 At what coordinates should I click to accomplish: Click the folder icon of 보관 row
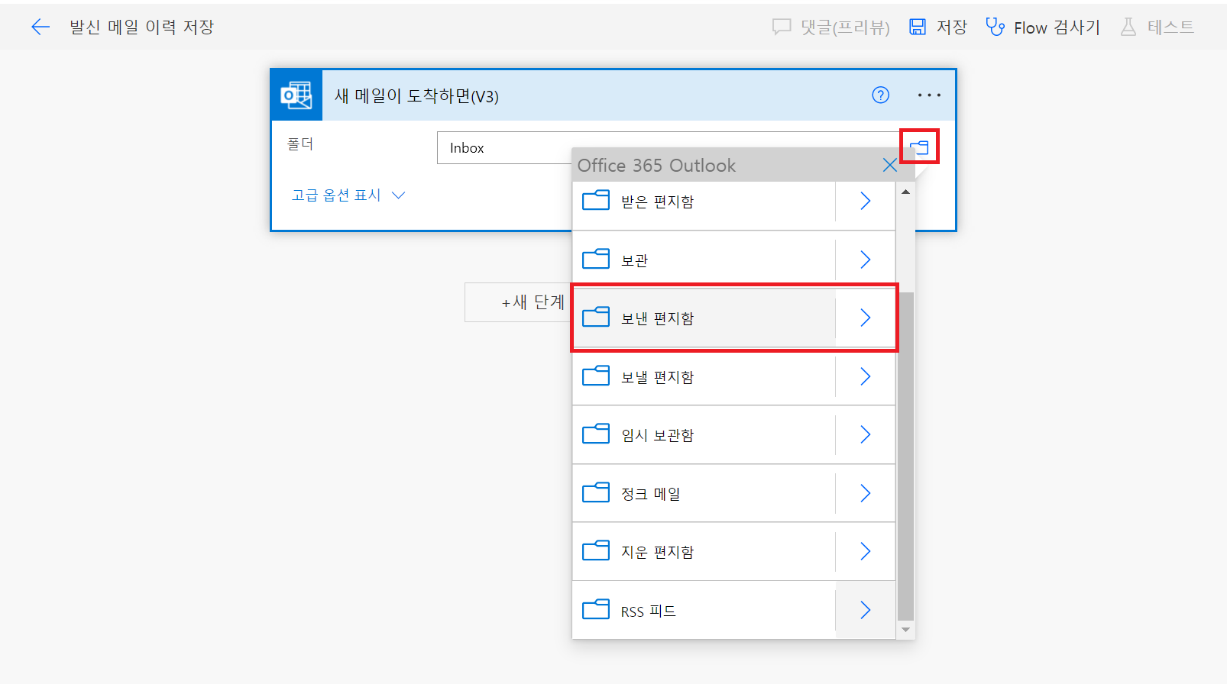coord(596,260)
